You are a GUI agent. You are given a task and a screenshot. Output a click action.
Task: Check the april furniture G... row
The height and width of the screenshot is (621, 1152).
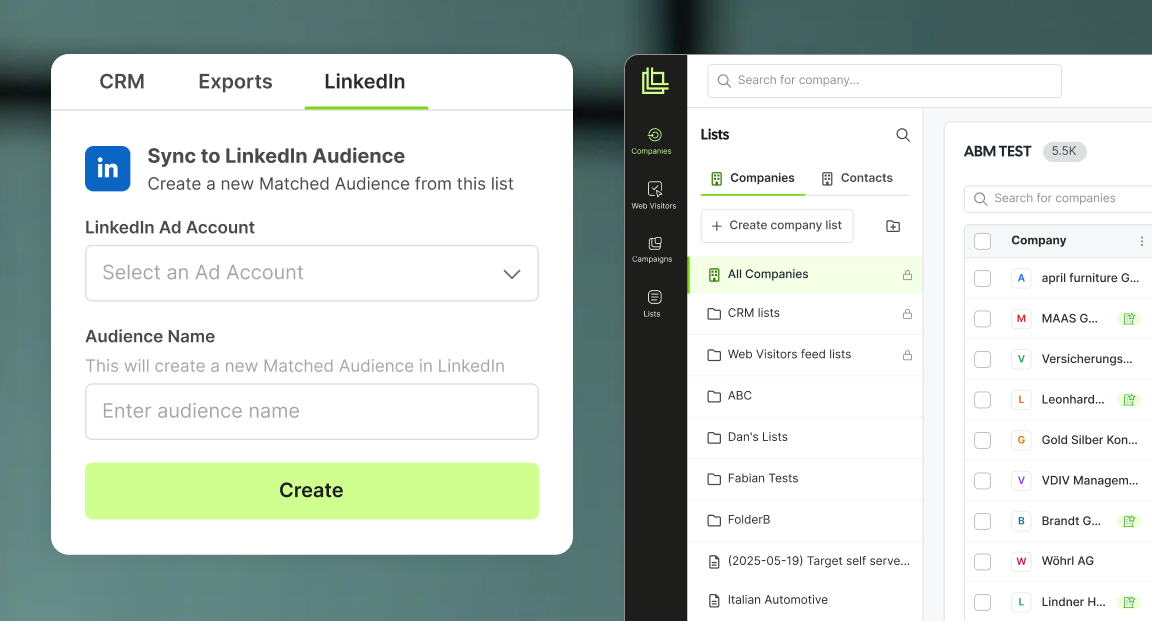982,279
